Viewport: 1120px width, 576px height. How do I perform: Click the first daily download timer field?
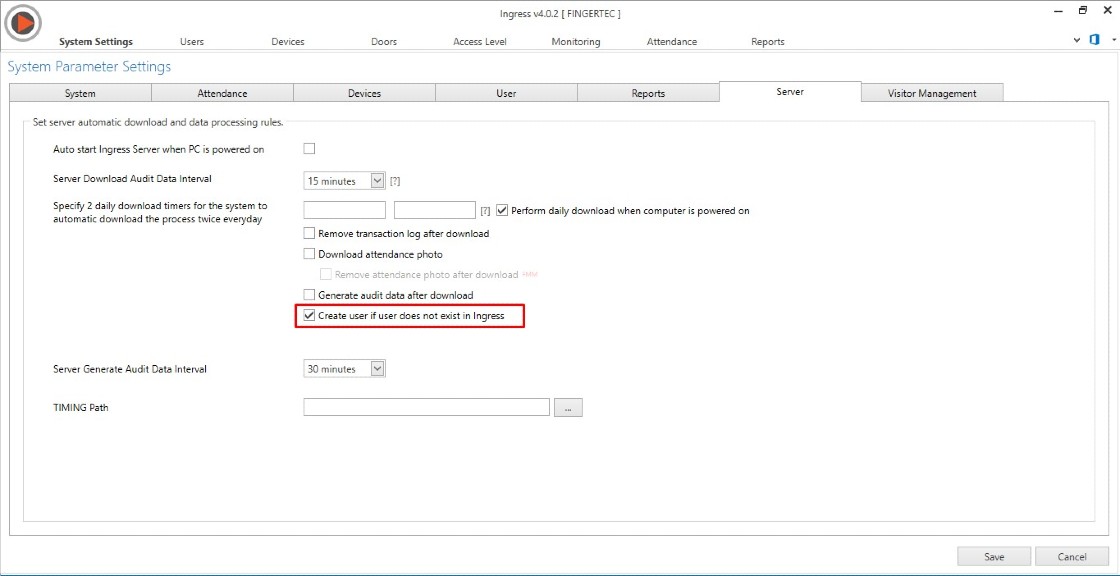(344, 210)
